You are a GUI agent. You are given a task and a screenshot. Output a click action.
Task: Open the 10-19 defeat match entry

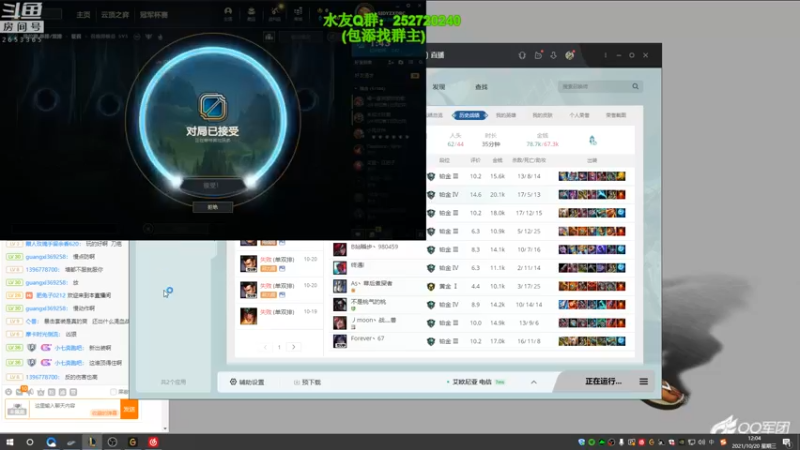[x=279, y=316]
